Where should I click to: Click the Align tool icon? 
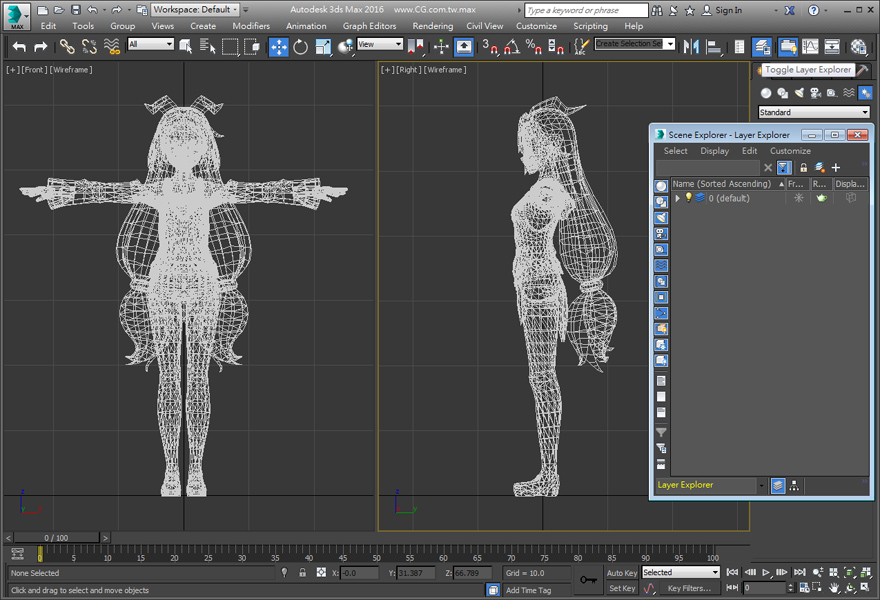coord(714,47)
